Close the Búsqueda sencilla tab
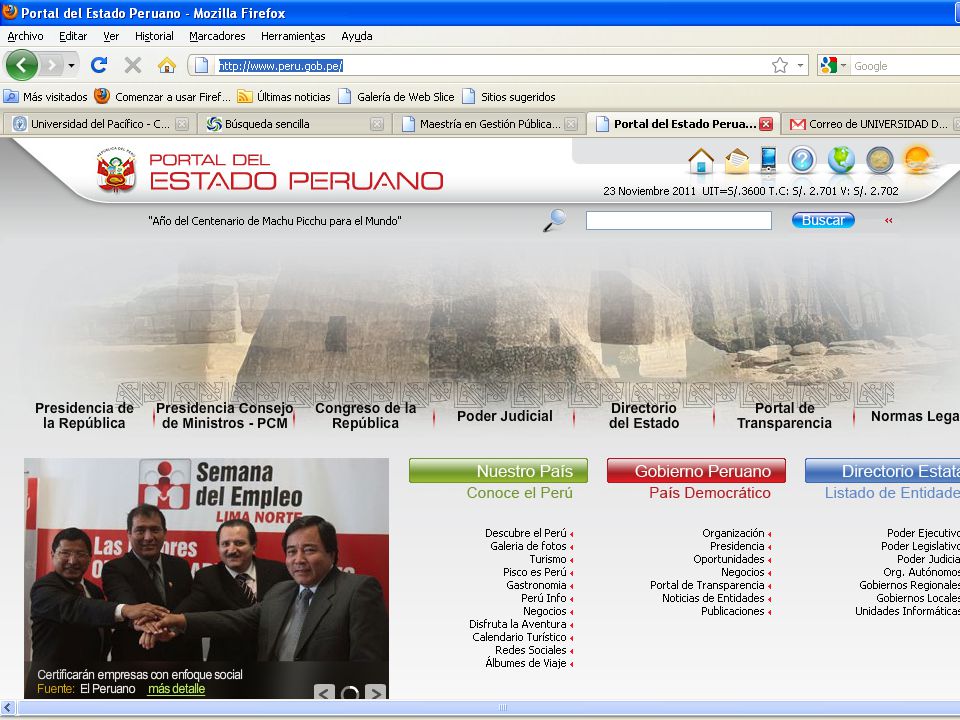 [x=377, y=124]
